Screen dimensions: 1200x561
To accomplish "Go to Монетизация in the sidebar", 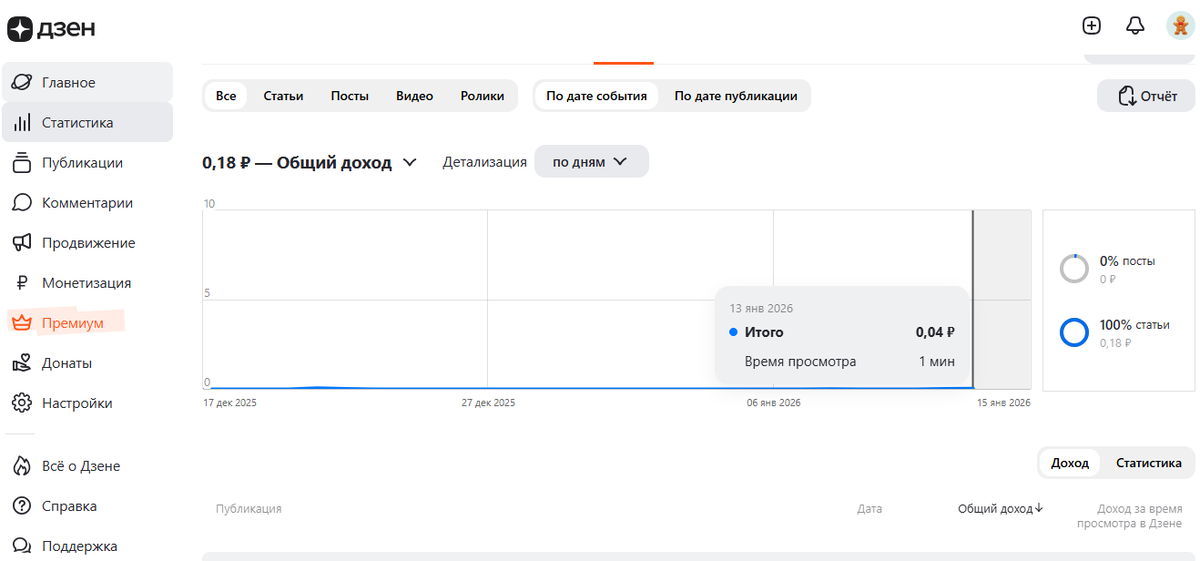I will [x=86, y=283].
